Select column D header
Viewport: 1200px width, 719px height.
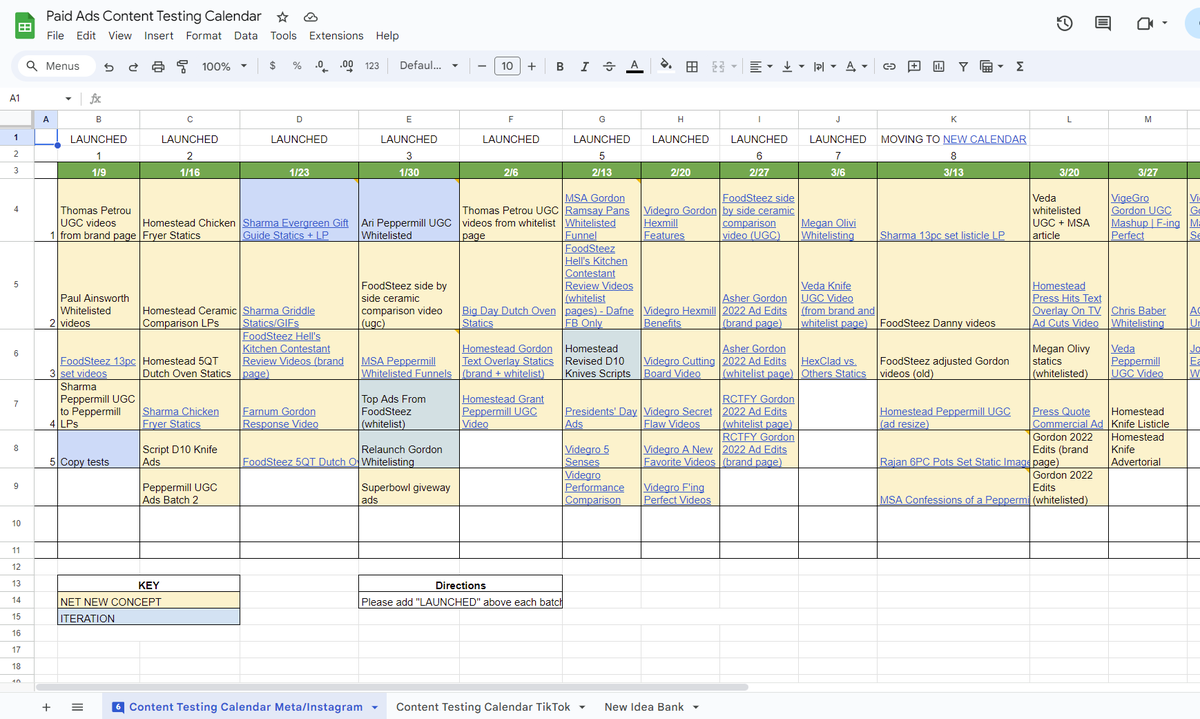coord(299,119)
